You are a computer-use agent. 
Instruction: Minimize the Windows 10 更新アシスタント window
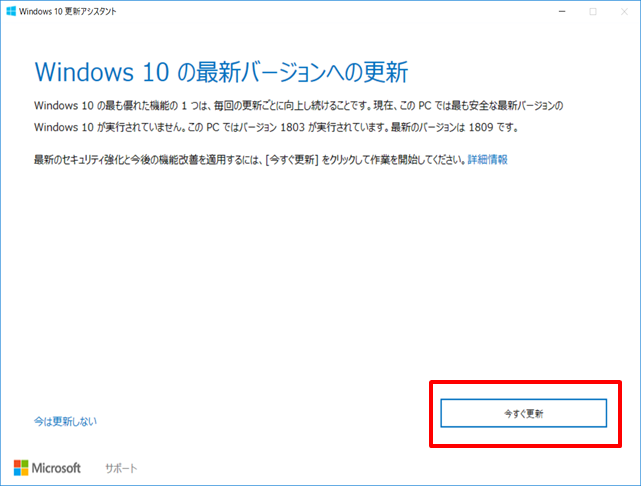[x=562, y=11]
